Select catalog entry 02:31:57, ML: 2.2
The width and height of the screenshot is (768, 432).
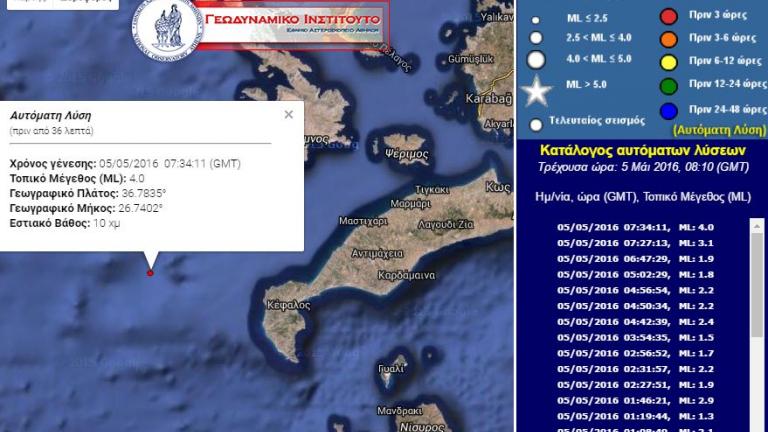pos(635,369)
